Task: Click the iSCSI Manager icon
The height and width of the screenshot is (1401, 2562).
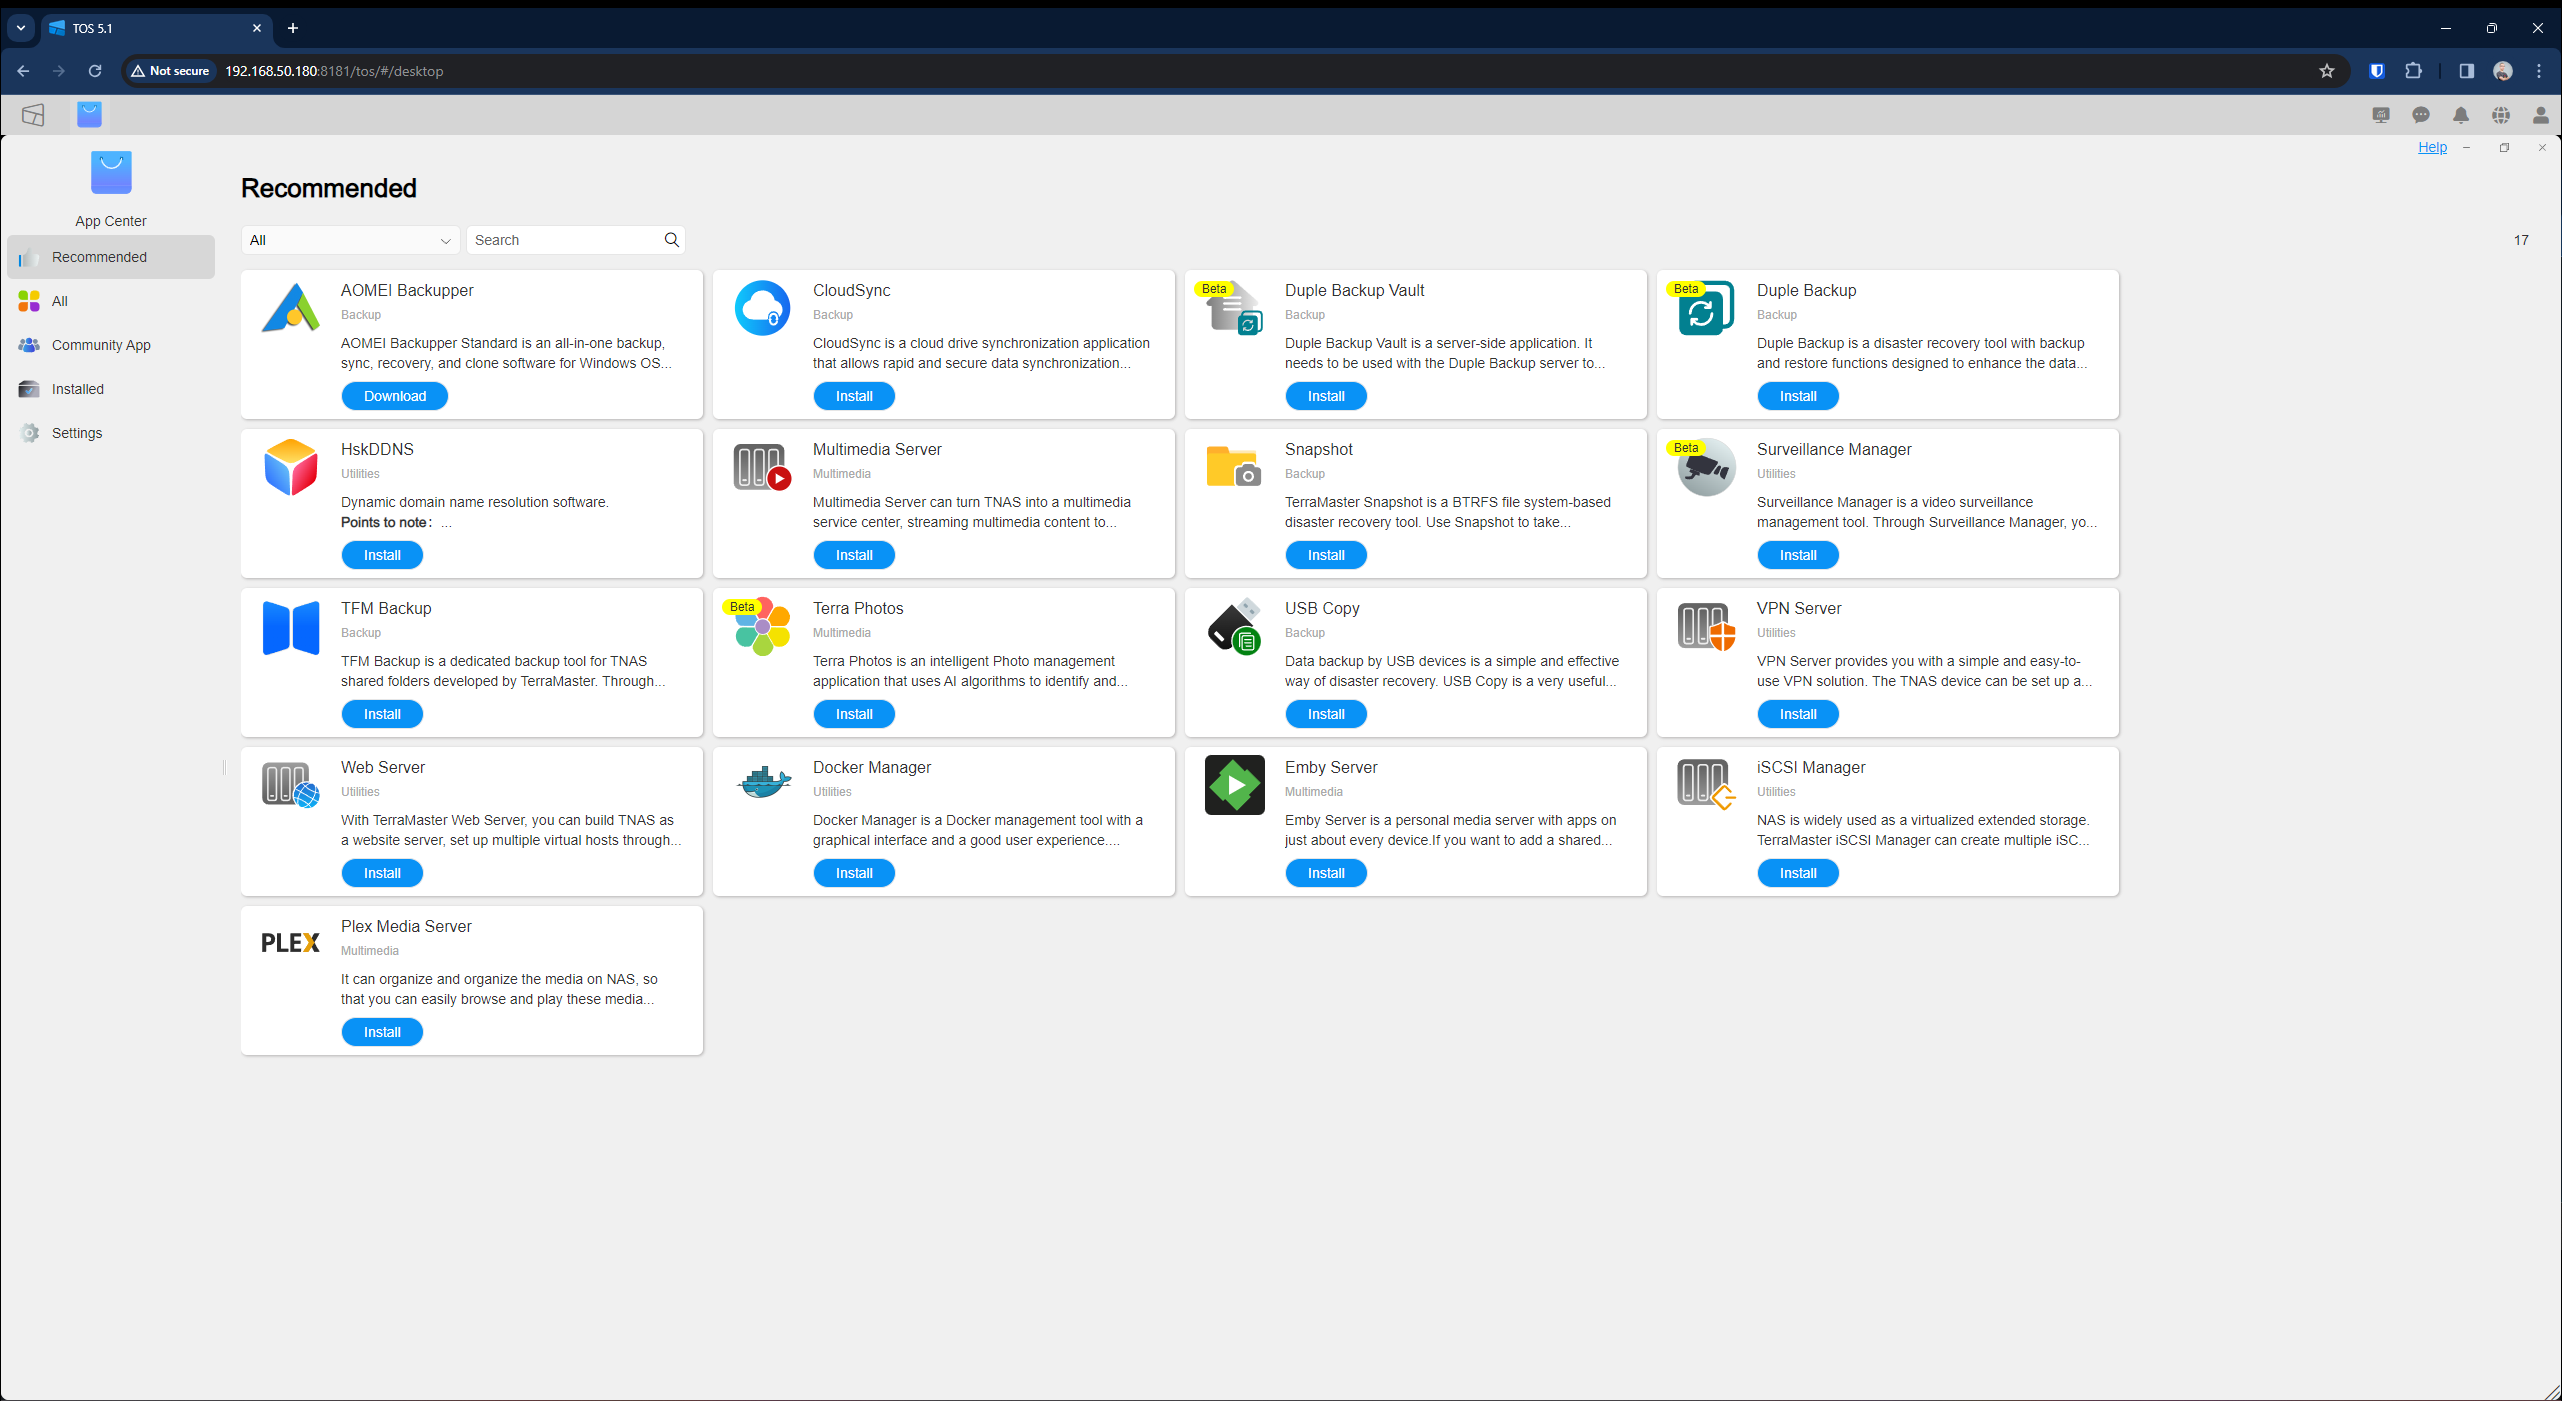Action: (x=1707, y=785)
